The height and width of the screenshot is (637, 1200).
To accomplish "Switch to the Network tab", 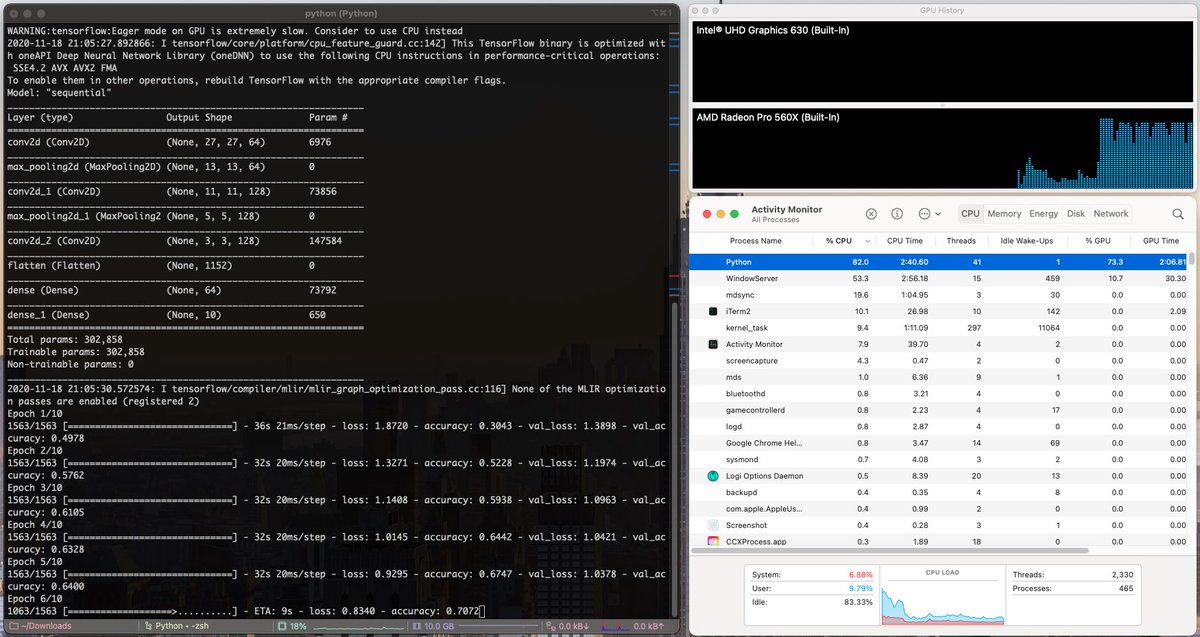I will pyautogui.click(x=1110, y=214).
